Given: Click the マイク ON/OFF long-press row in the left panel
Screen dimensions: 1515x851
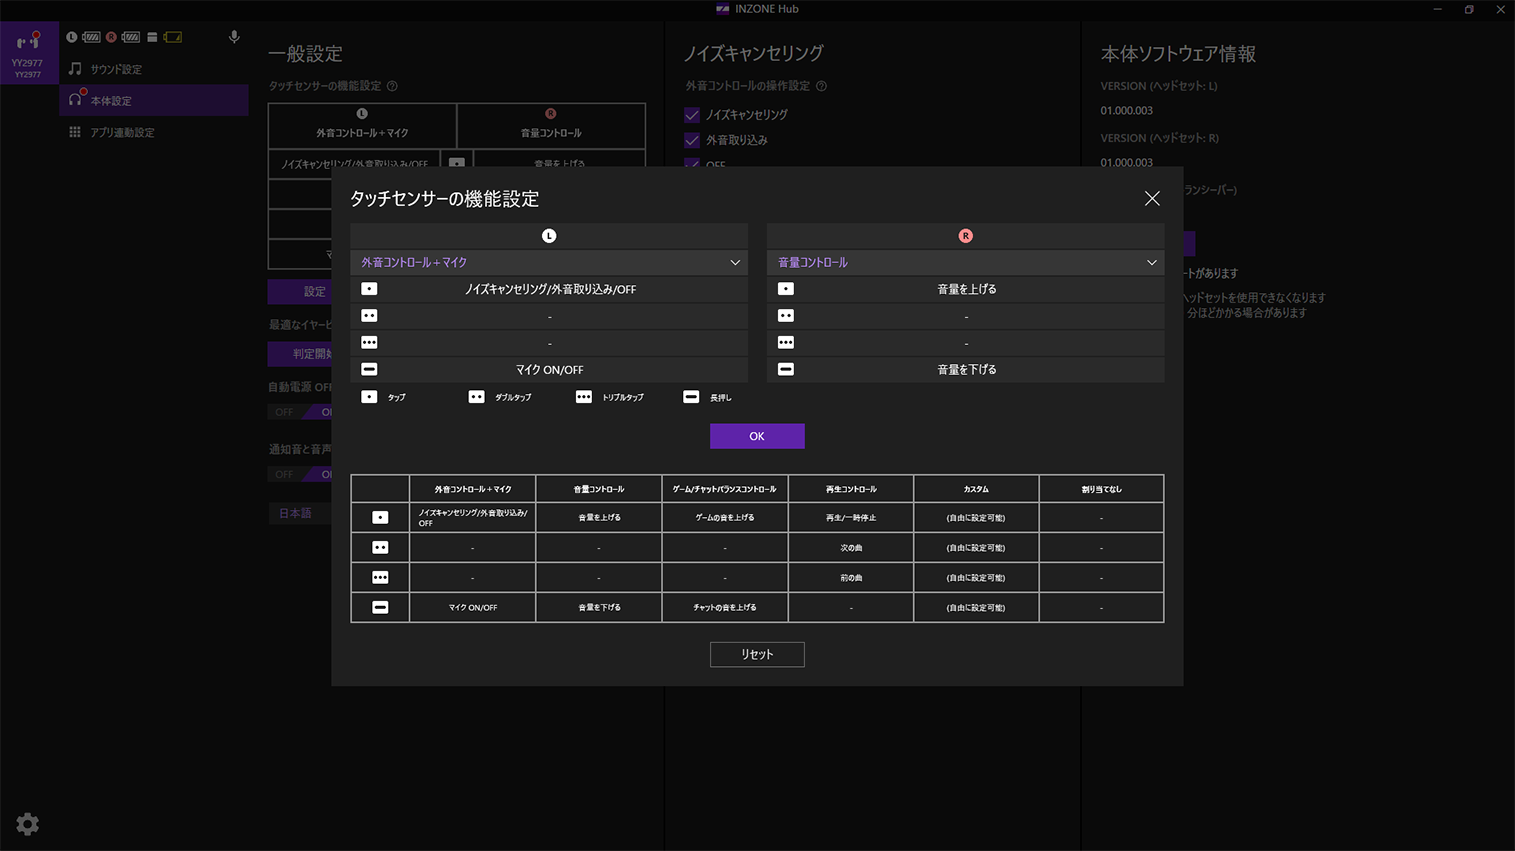Looking at the screenshot, I should pos(549,370).
